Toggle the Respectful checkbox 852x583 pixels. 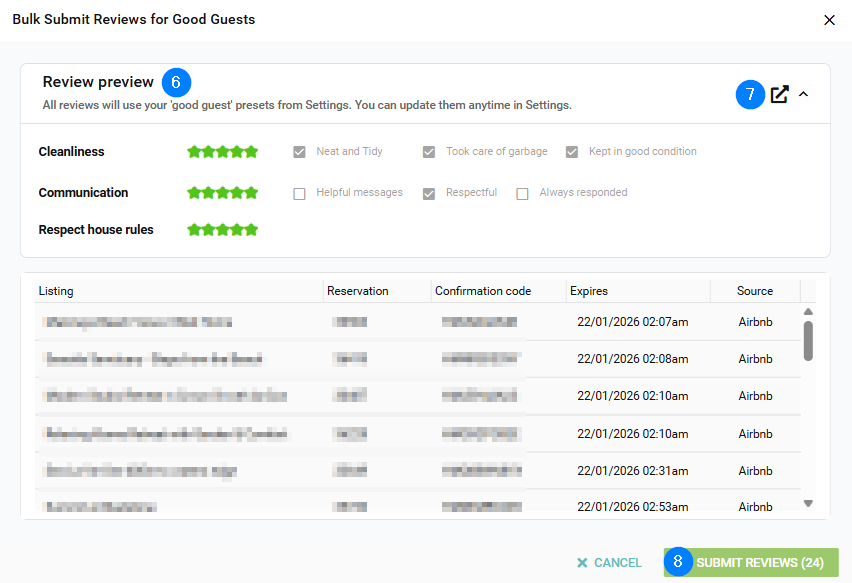pos(429,194)
